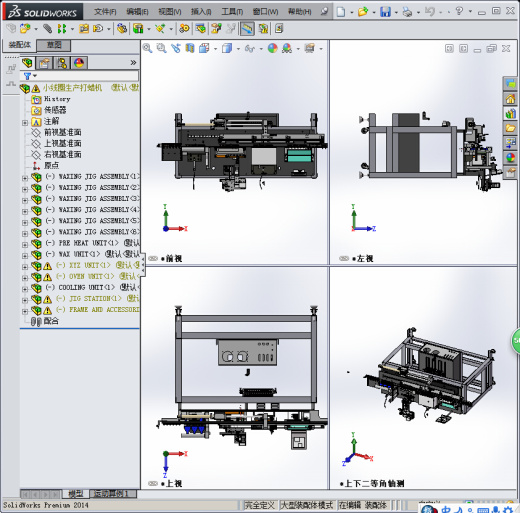Select the 前视基准面 plane in tree
Image resolution: width=520 pixels, height=513 pixels.
63,132
